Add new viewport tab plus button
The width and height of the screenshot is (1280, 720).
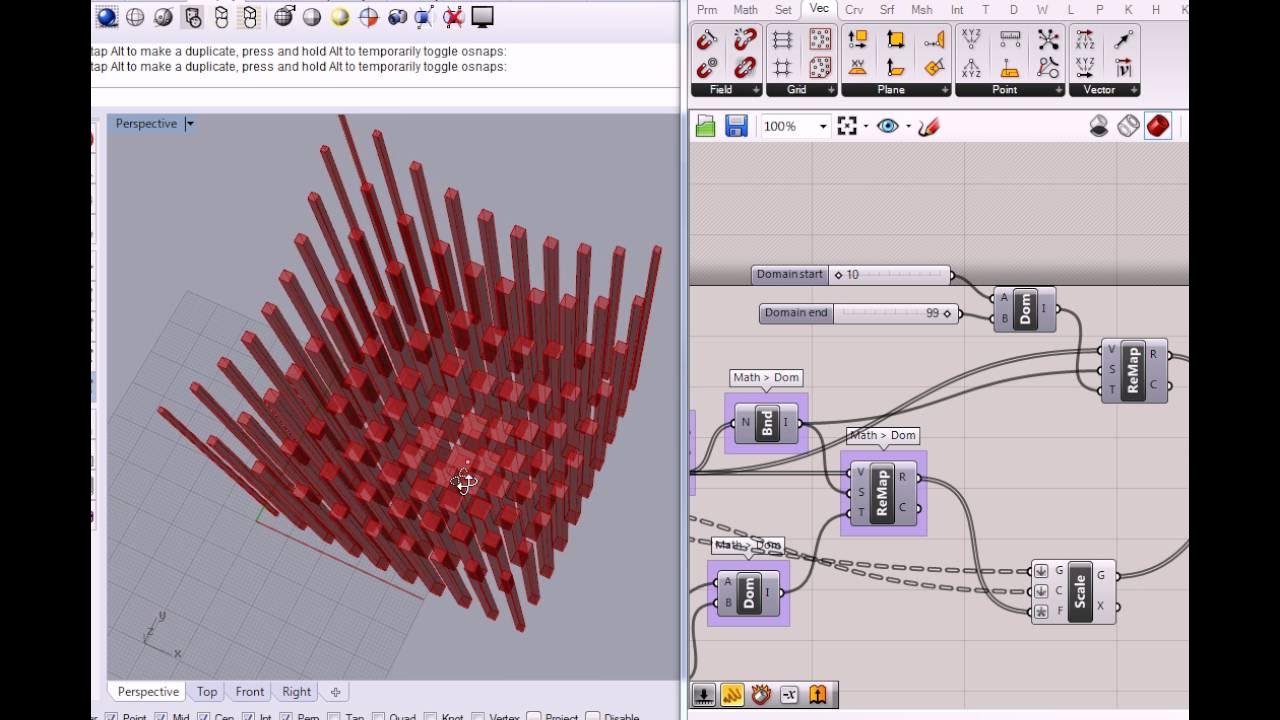335,692
